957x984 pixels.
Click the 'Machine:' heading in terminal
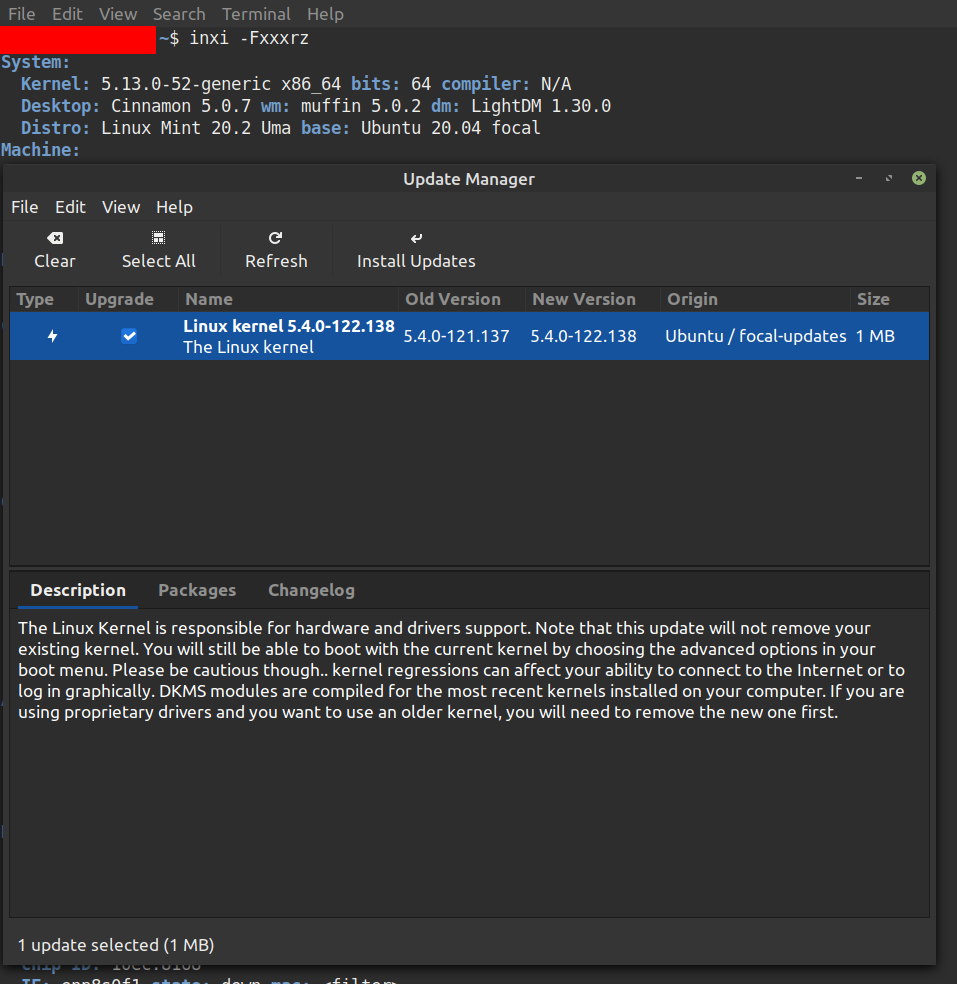[x=40, y=150]
